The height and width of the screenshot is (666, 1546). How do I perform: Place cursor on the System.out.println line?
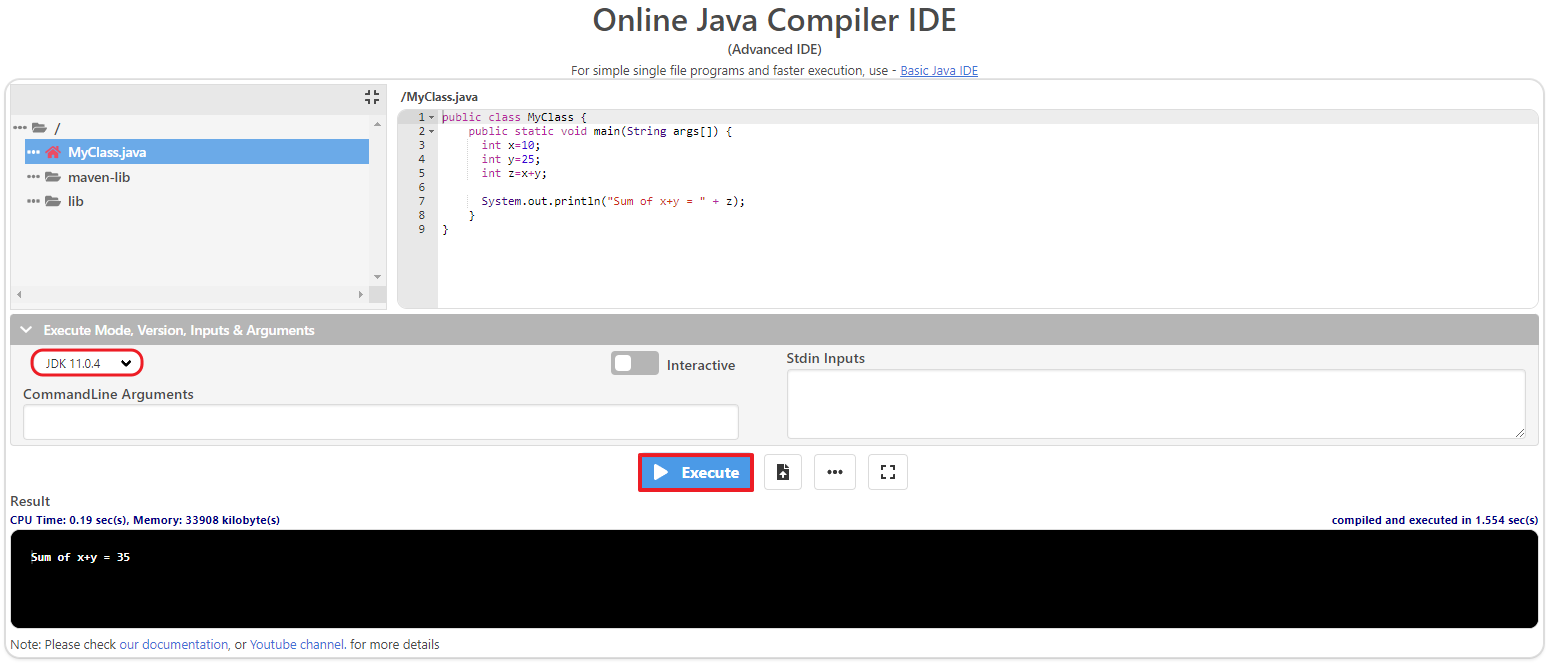(x=613, y=201)
